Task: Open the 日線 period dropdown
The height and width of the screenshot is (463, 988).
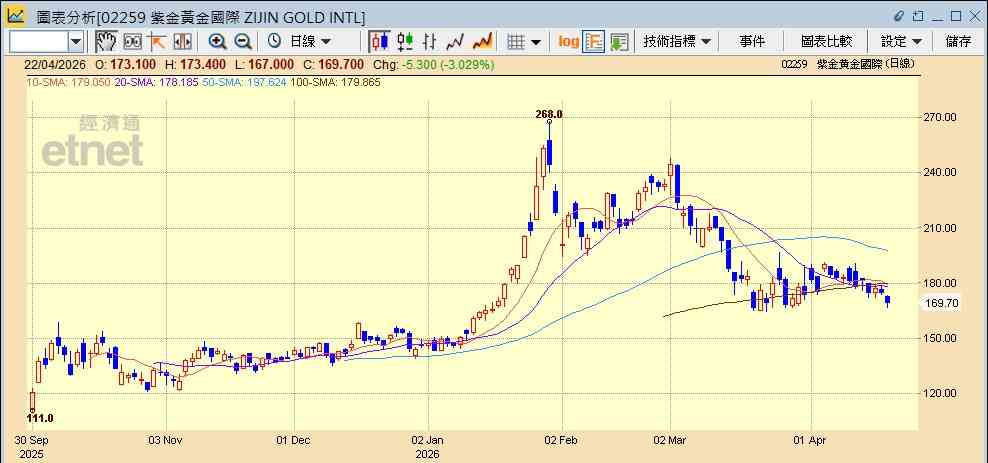Action: coord(309,42)
